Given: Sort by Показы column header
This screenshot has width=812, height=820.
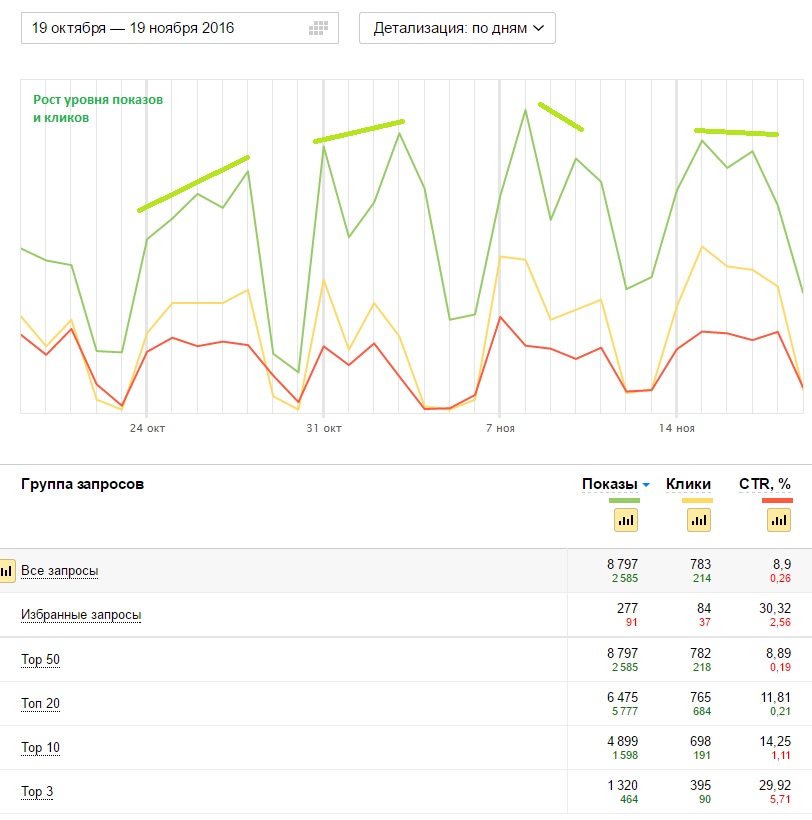Looking at the screenshot, I should point(609,485).
